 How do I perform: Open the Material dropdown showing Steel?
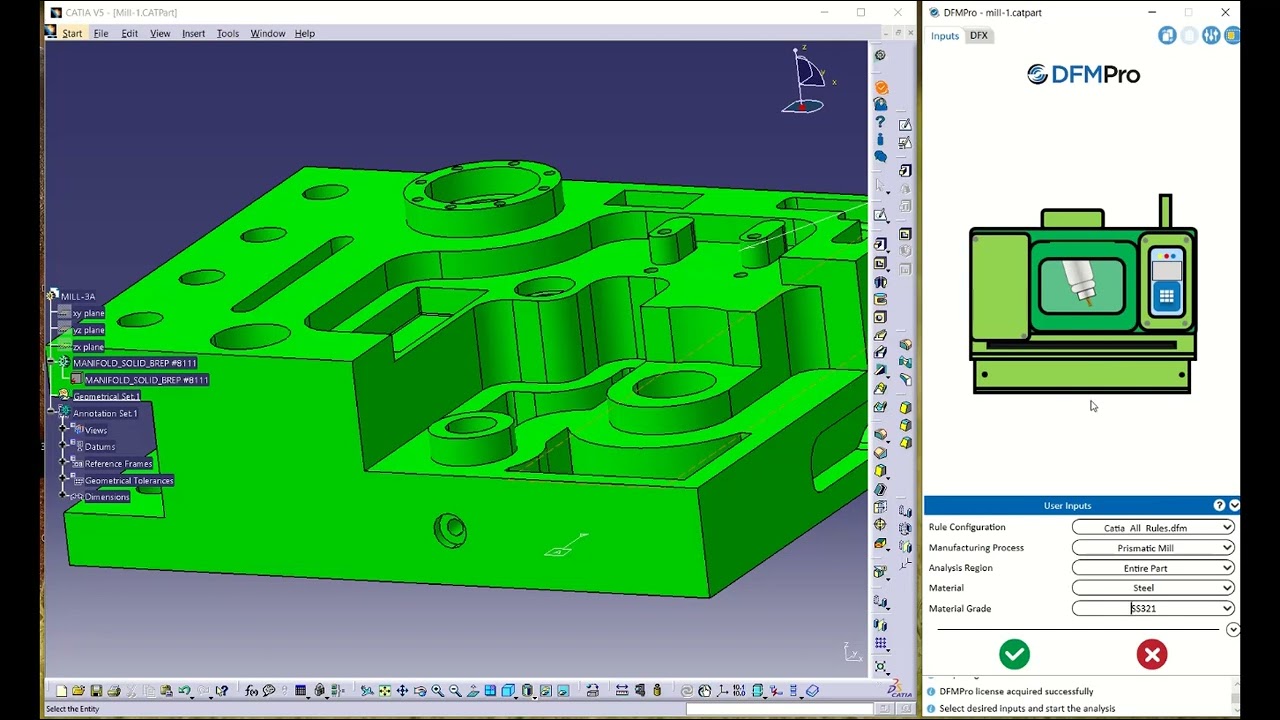coord(1153,588)
